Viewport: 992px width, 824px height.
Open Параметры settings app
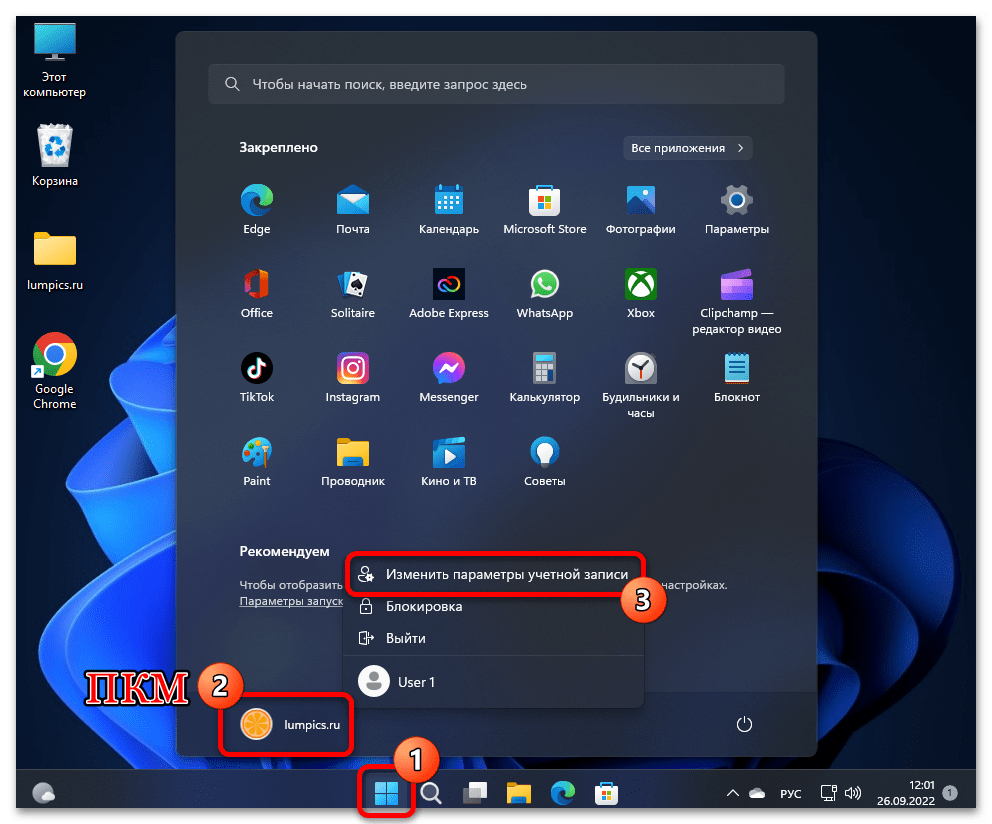click(x=736, y=209)
